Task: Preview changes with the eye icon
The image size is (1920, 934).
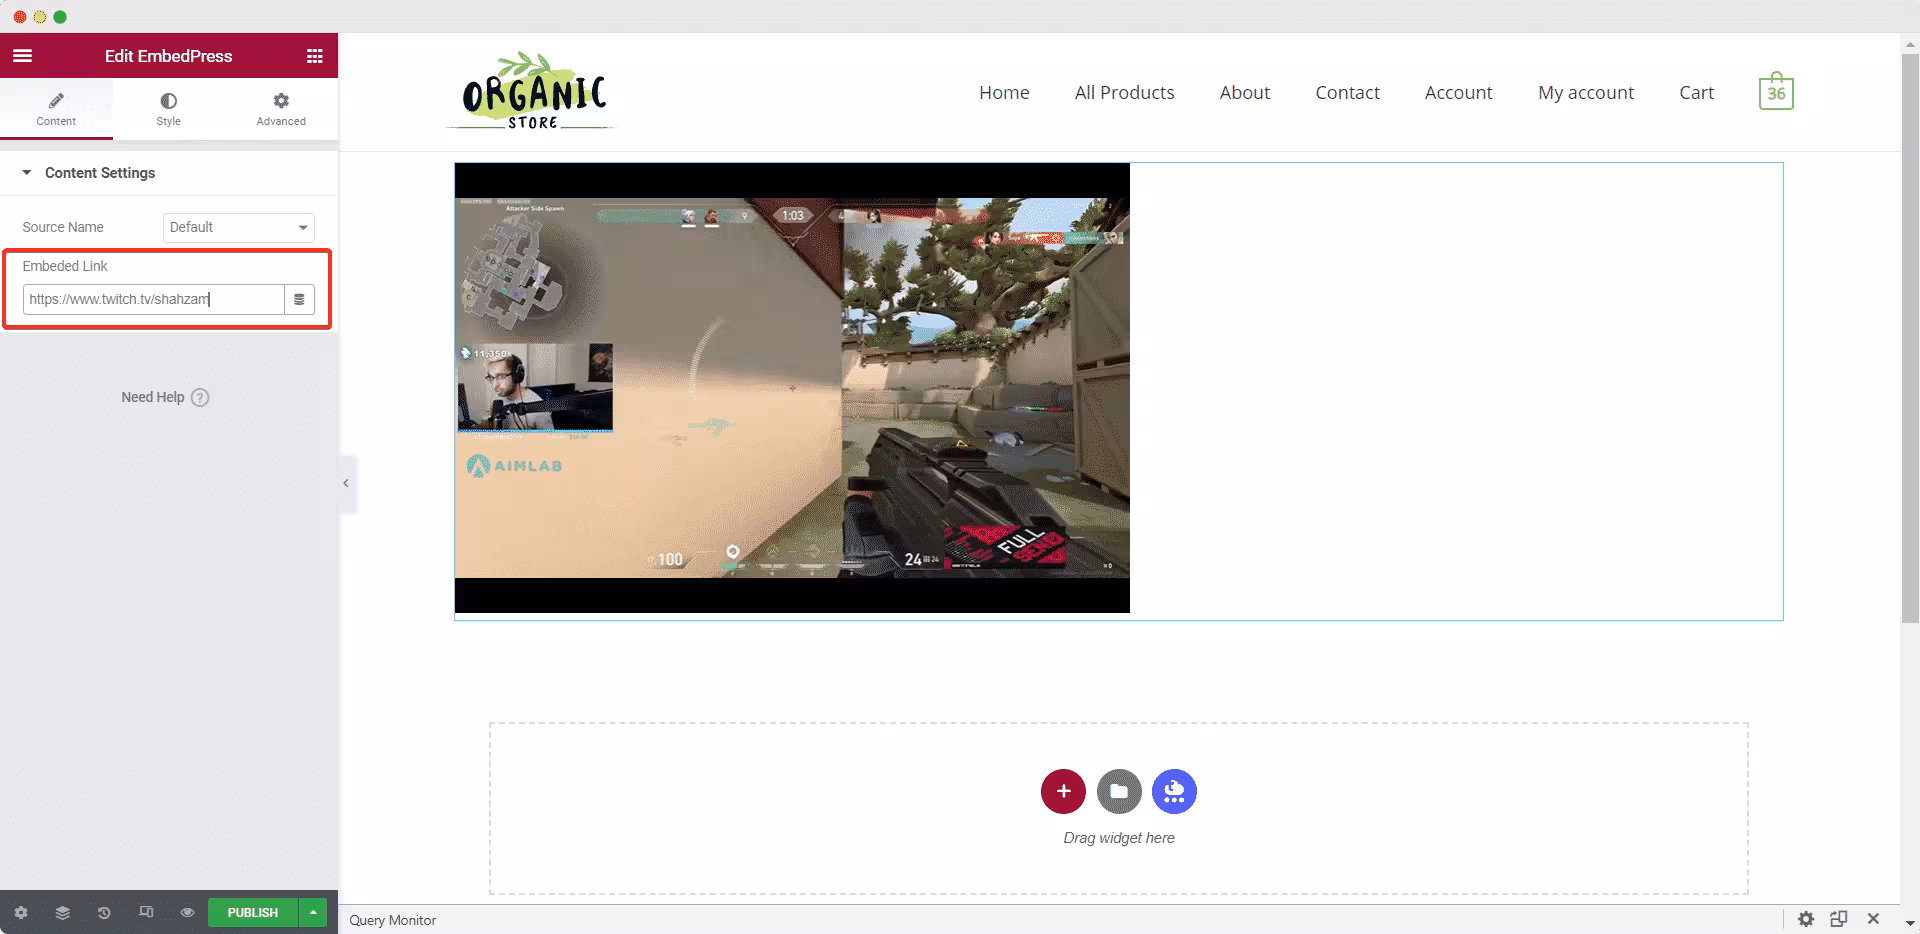Action: point(187,912)
